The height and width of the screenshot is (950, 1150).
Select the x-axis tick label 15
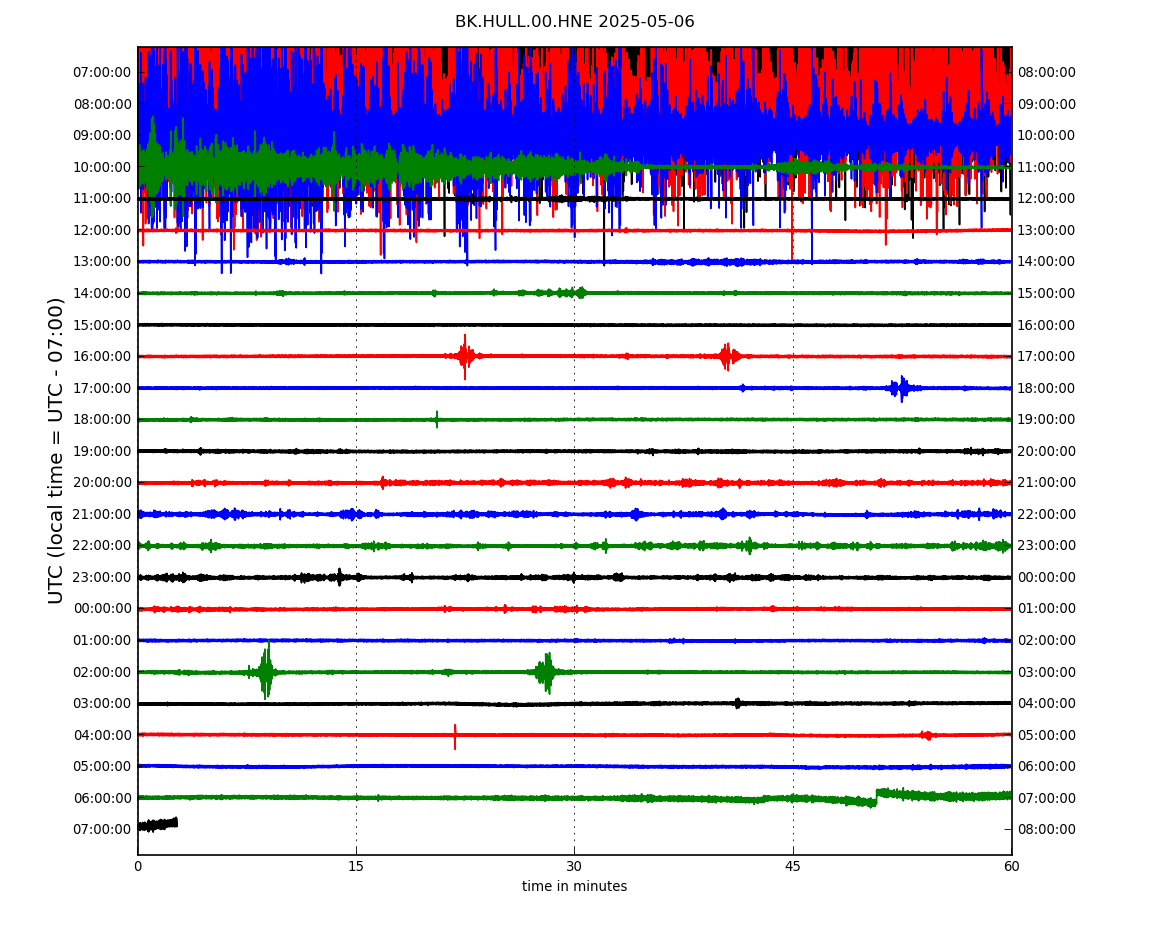point(356,866)
